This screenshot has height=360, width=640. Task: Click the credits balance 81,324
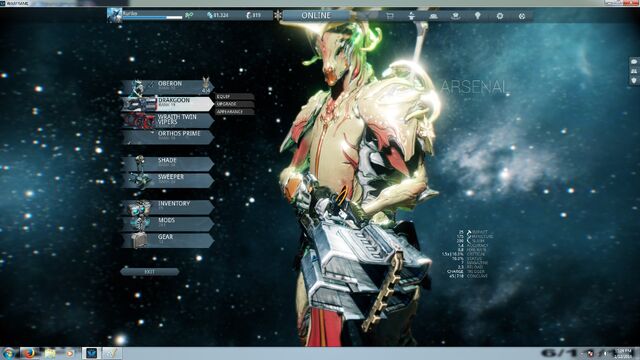pos(218,16)
